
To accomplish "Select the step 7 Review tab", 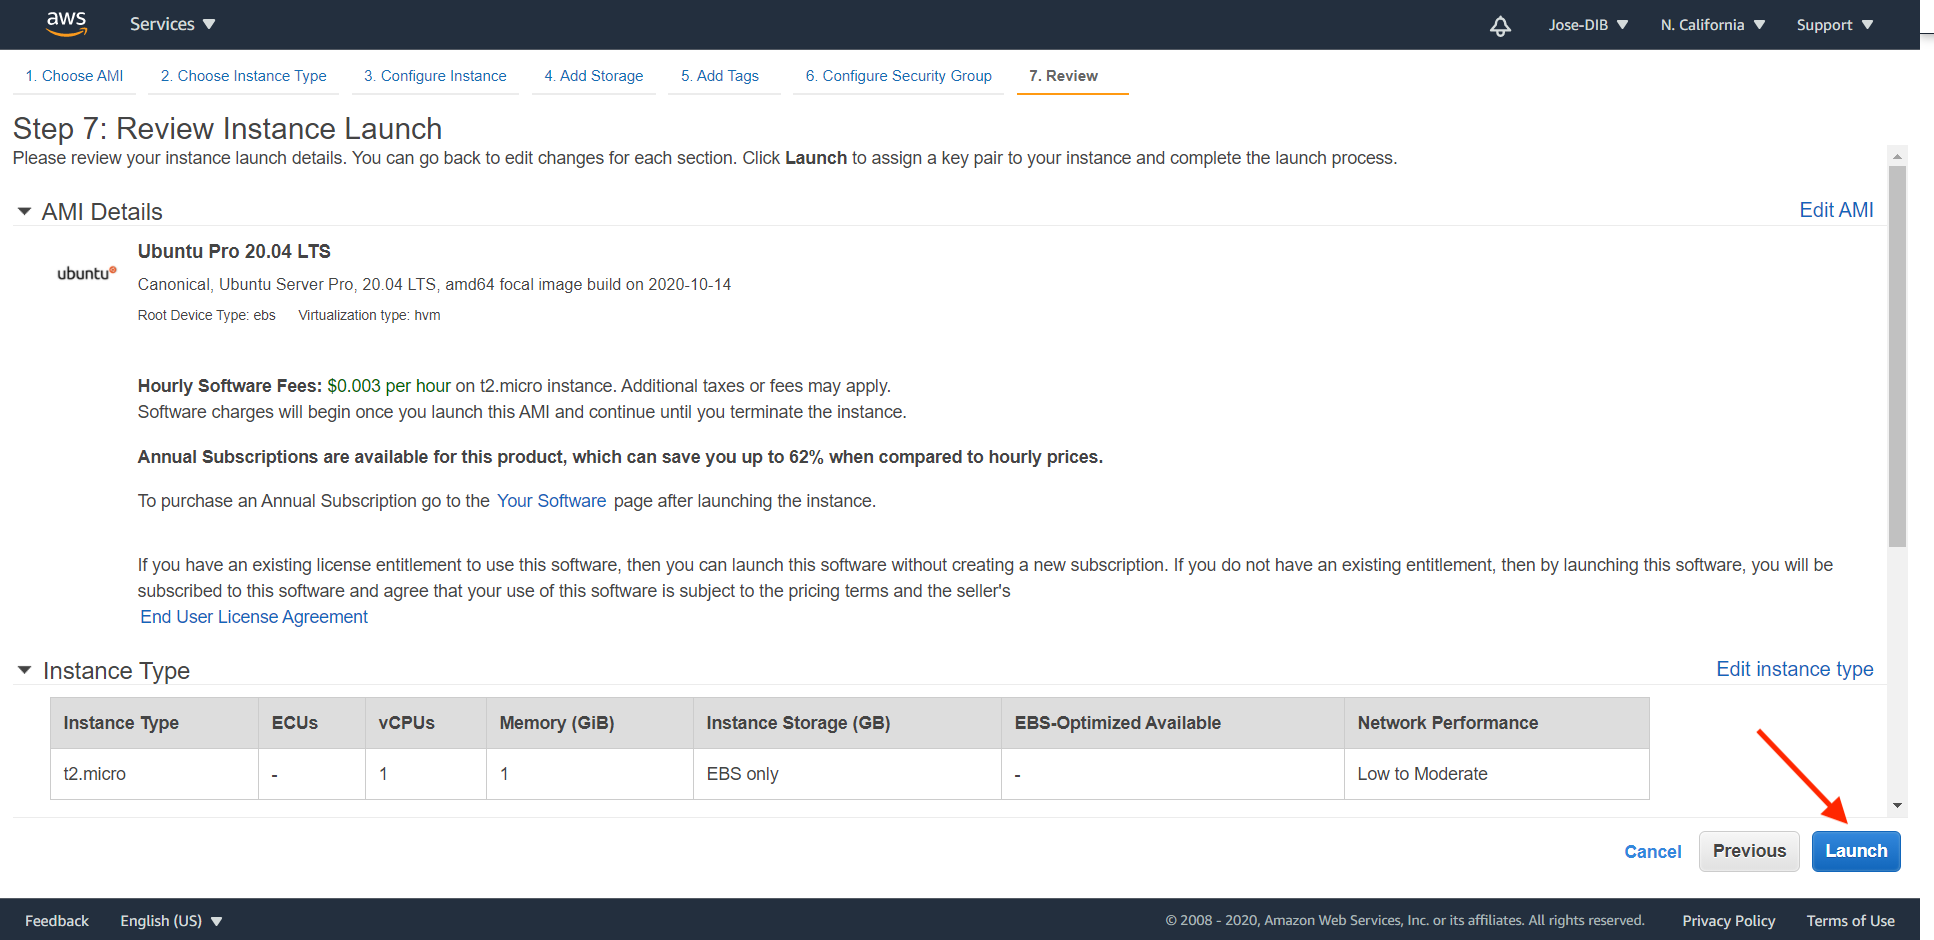I will point(1063,76).
